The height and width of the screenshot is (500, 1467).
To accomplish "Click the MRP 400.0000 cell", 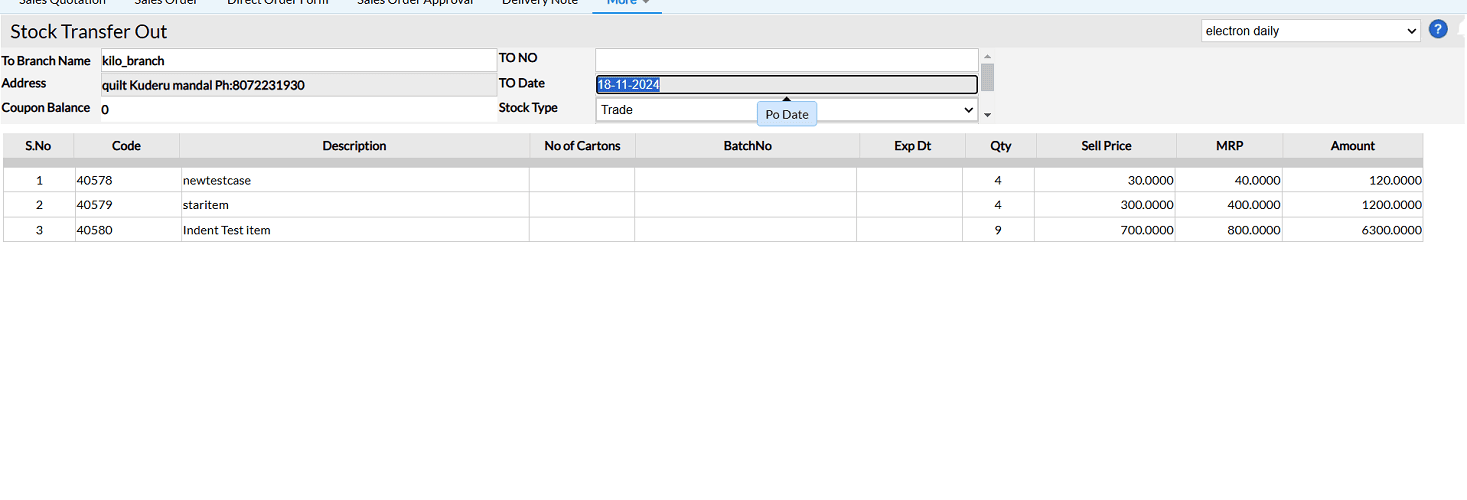I will (1229, 205).
